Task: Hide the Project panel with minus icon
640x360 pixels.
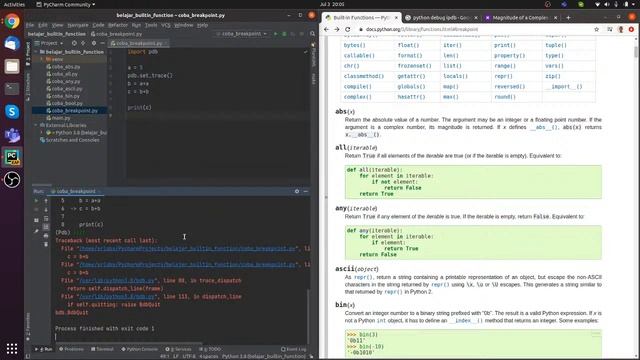Action: tap(102, 43)
